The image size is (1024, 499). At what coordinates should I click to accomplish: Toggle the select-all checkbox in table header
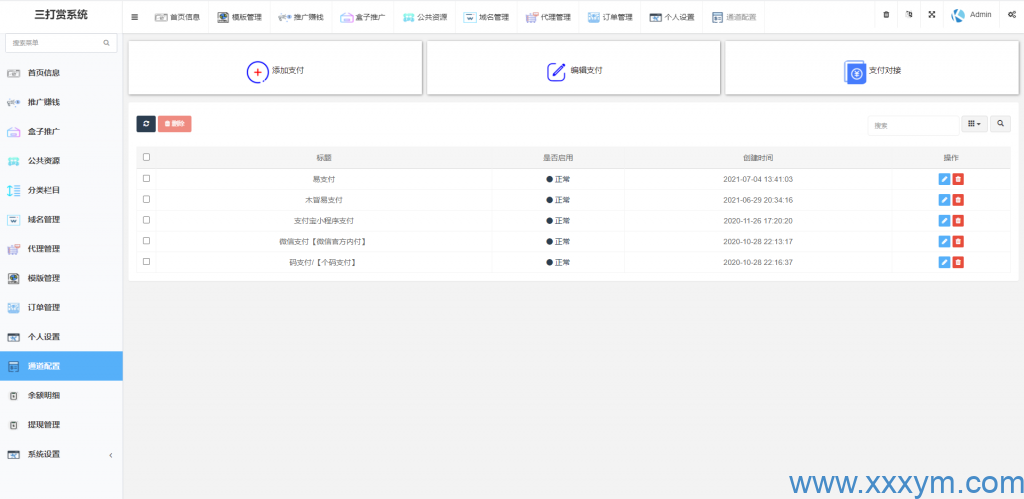click(147, 157)
